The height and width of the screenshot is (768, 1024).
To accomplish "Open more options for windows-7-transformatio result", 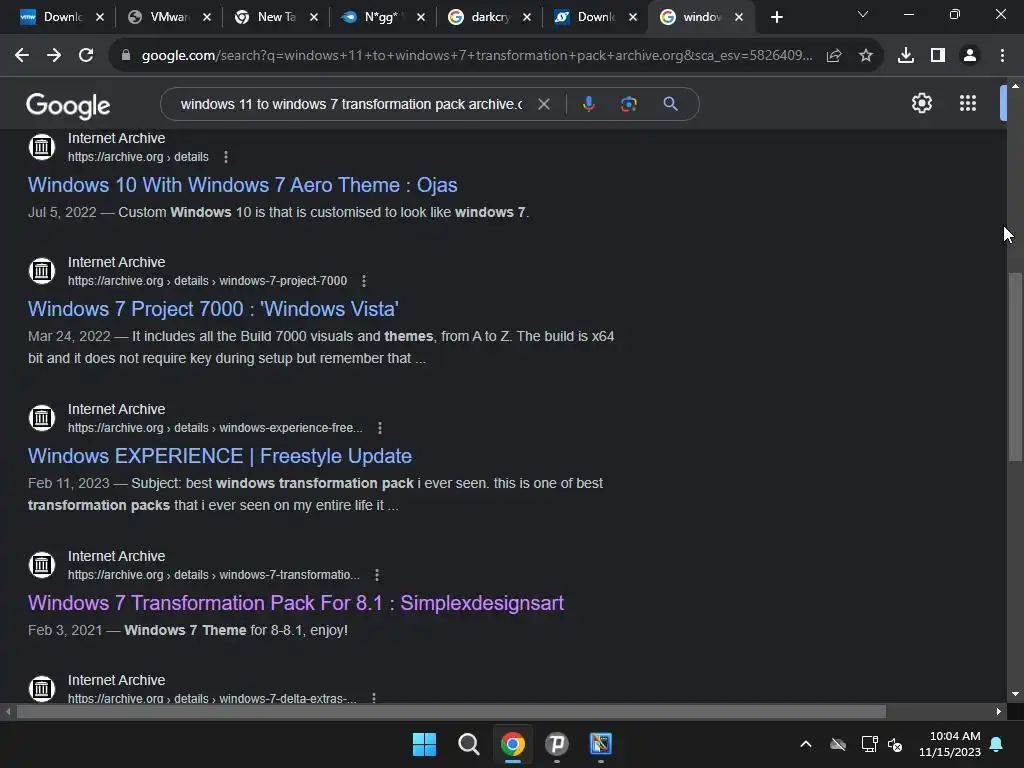I will (377, 575).
